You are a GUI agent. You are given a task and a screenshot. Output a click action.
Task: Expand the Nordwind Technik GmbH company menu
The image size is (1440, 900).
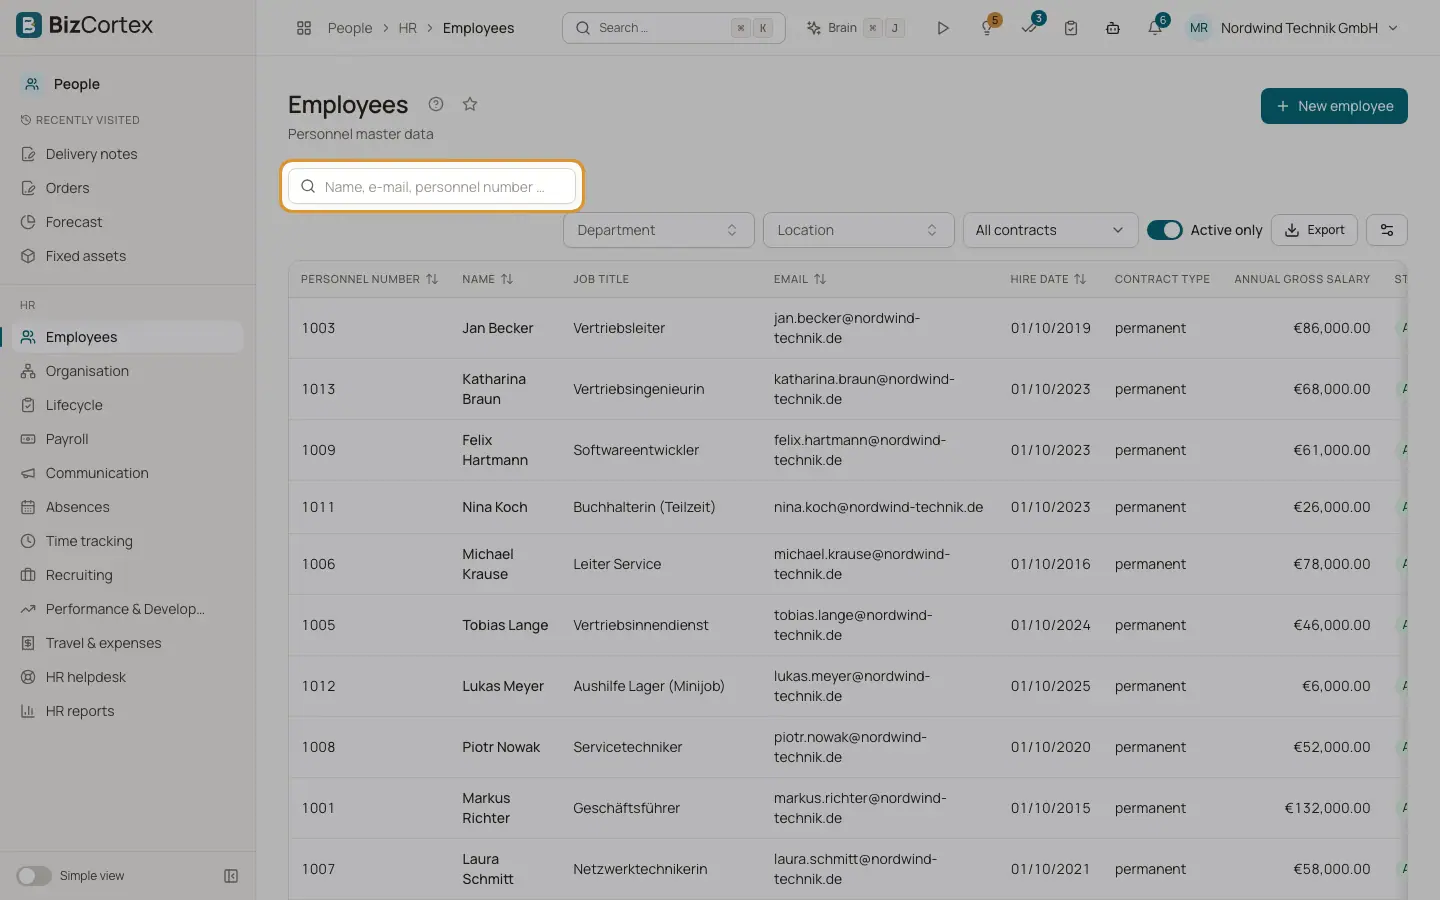(x=1309, y=28)
